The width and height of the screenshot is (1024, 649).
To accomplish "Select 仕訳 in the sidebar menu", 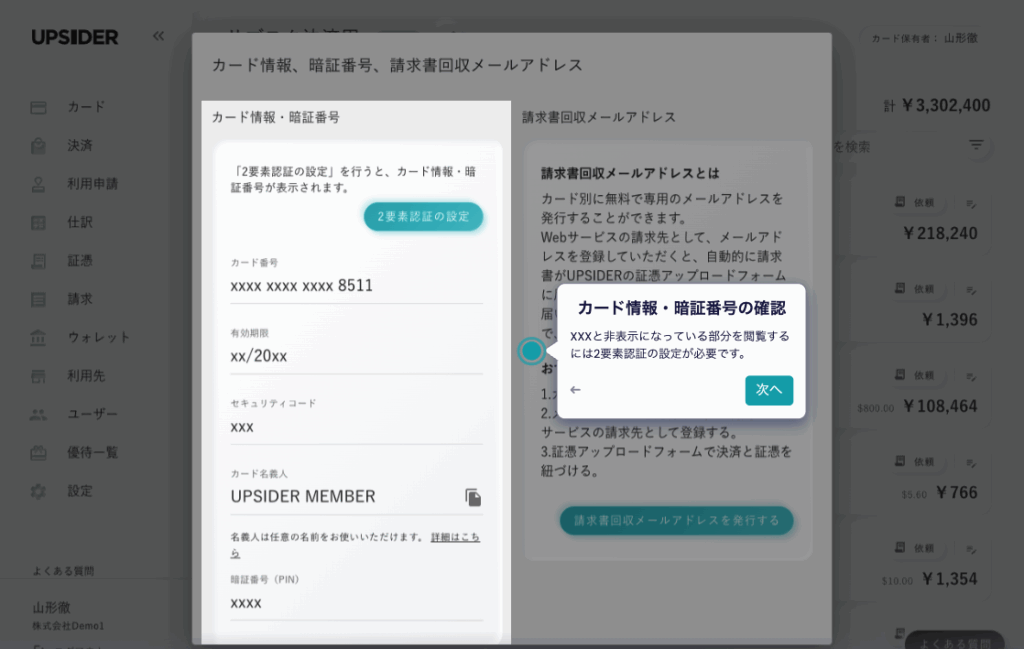I will pyautogui.click(x=80, y=222).
